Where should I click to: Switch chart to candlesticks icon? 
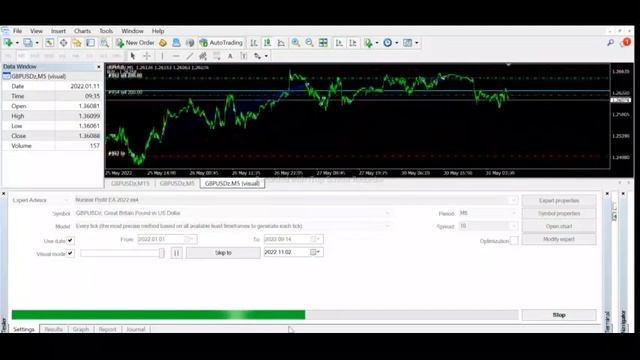click(267, 42)
